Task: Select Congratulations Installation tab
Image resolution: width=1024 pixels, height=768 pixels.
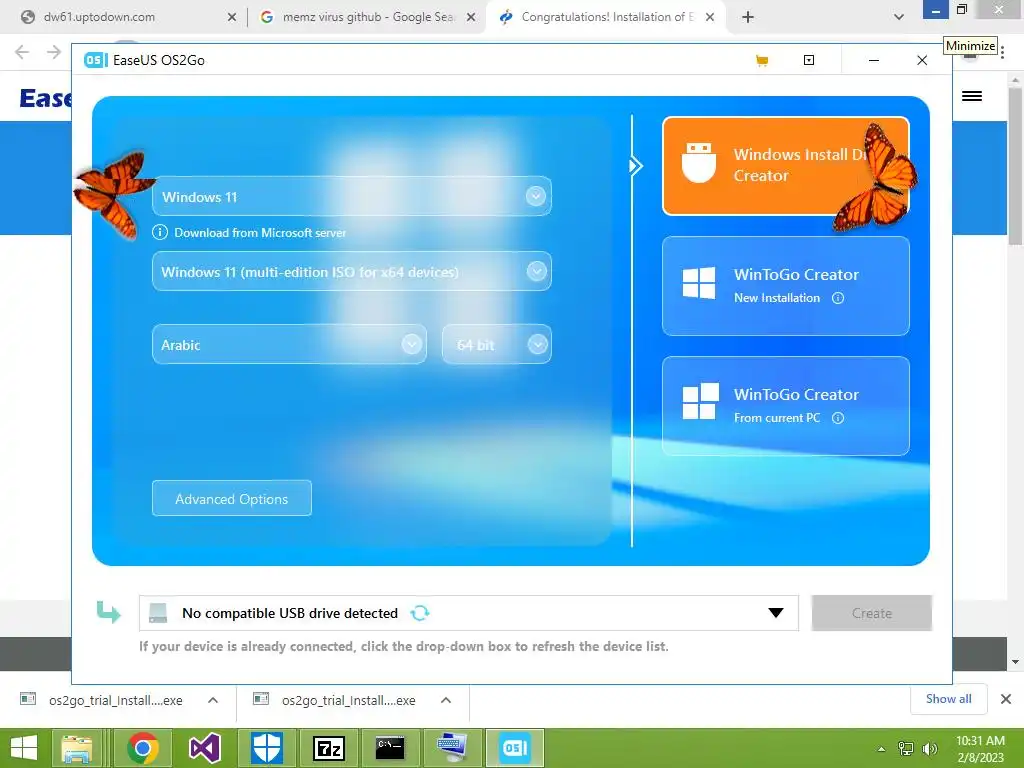Action: (x=604, y=17)
